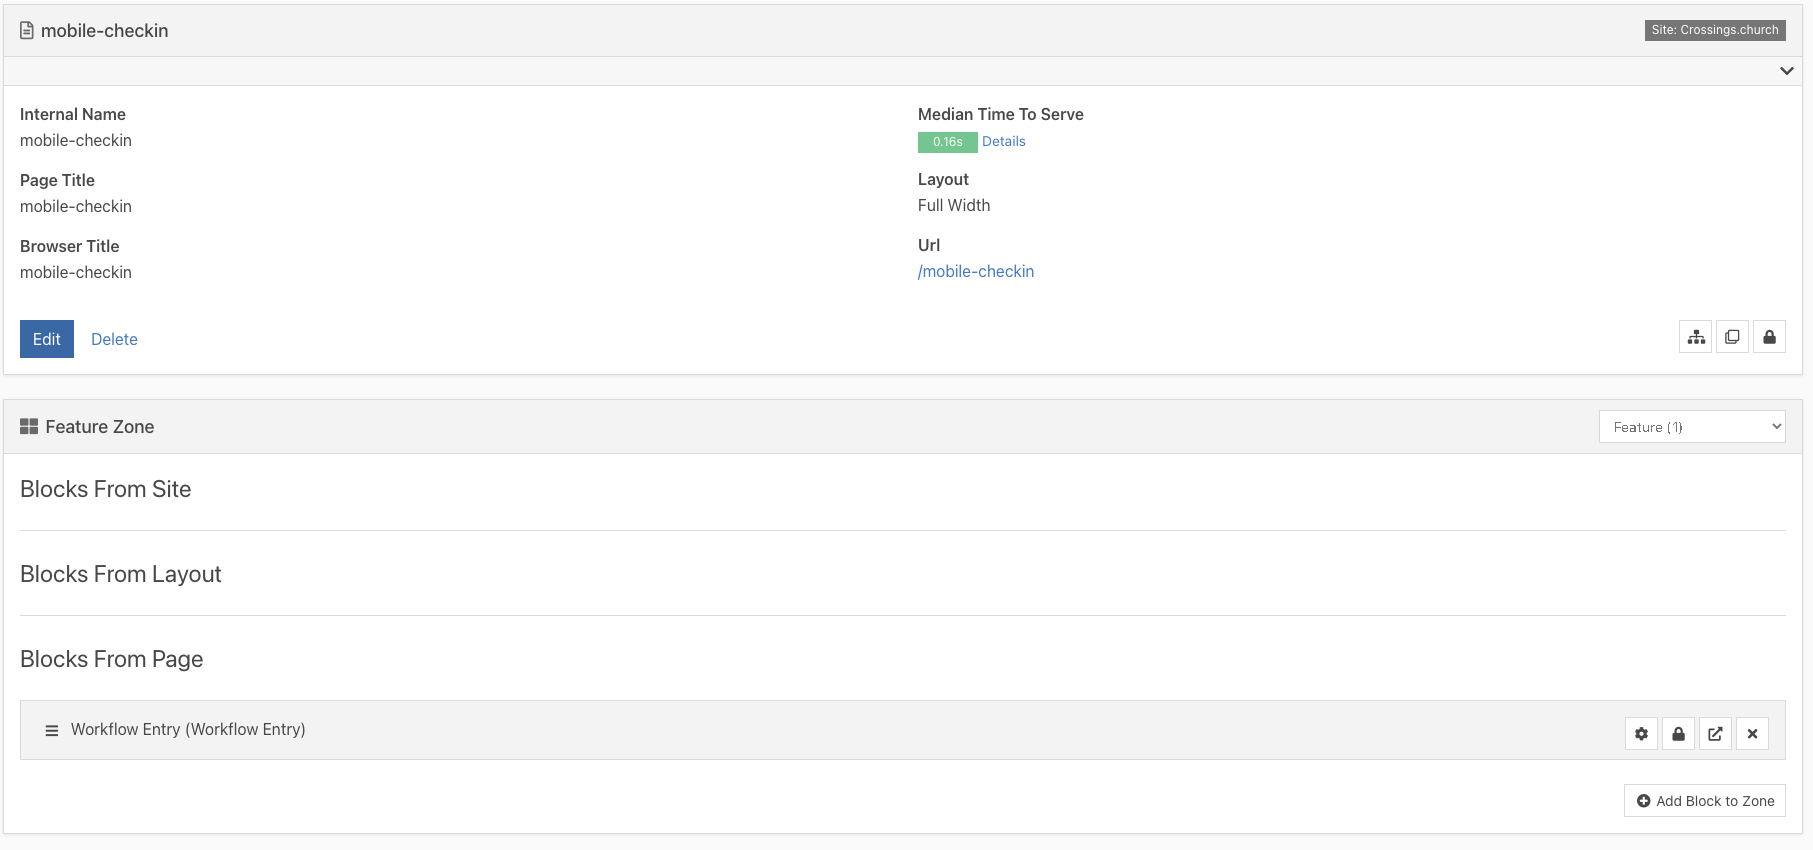Delete Workflow Entry block with X icon
Screen dimensions: 1813x850
coord(1752,734)
